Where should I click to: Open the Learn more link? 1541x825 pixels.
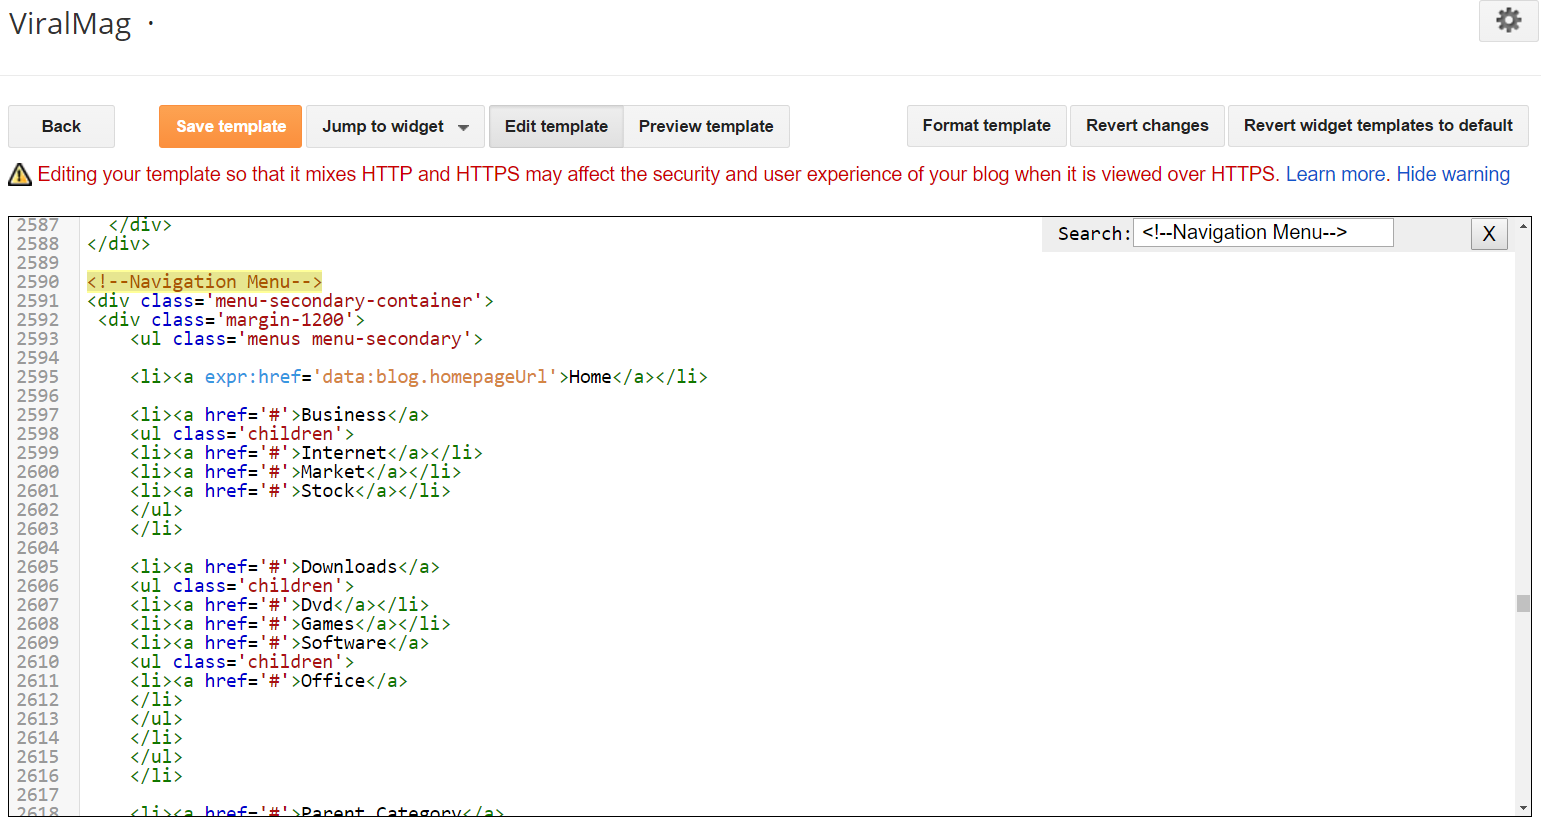click(x=1335, y=175)
